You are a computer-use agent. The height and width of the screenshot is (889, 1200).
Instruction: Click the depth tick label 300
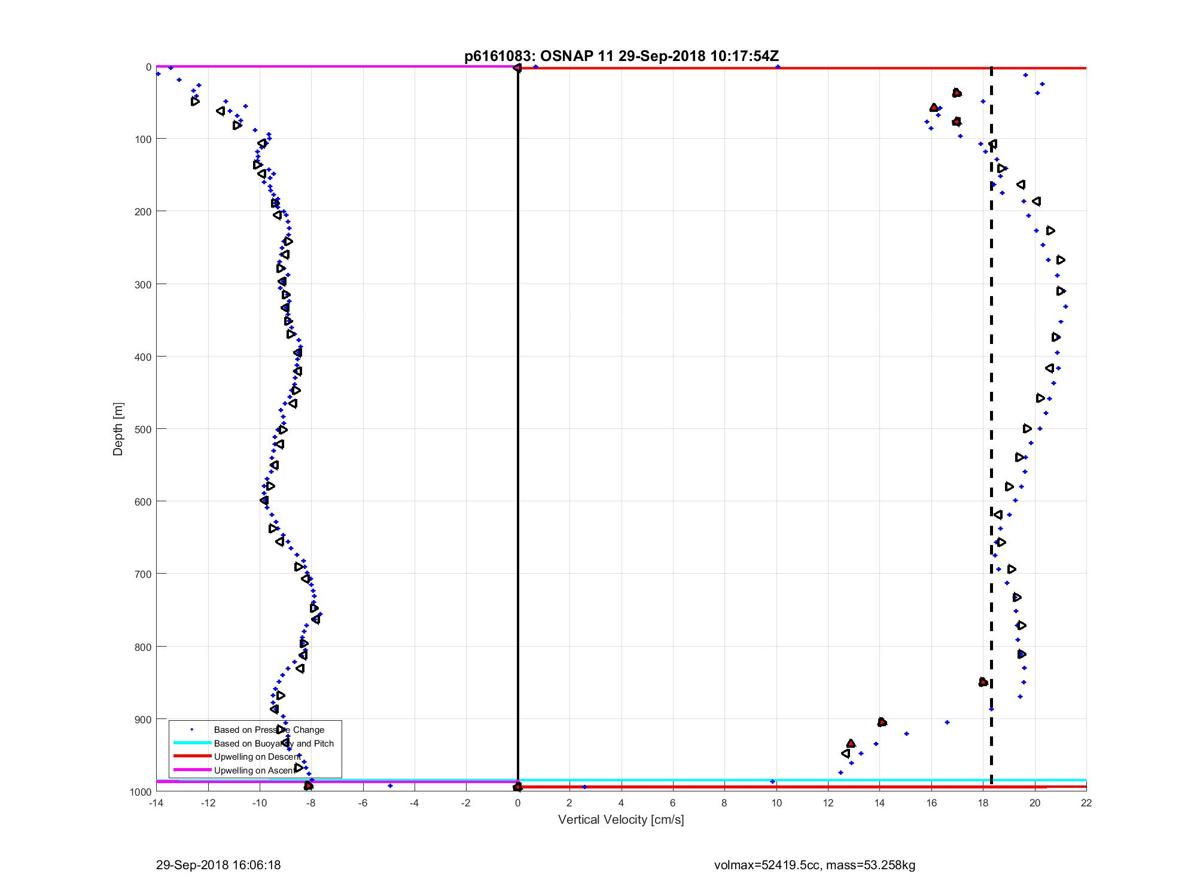(x=143, y=284)
